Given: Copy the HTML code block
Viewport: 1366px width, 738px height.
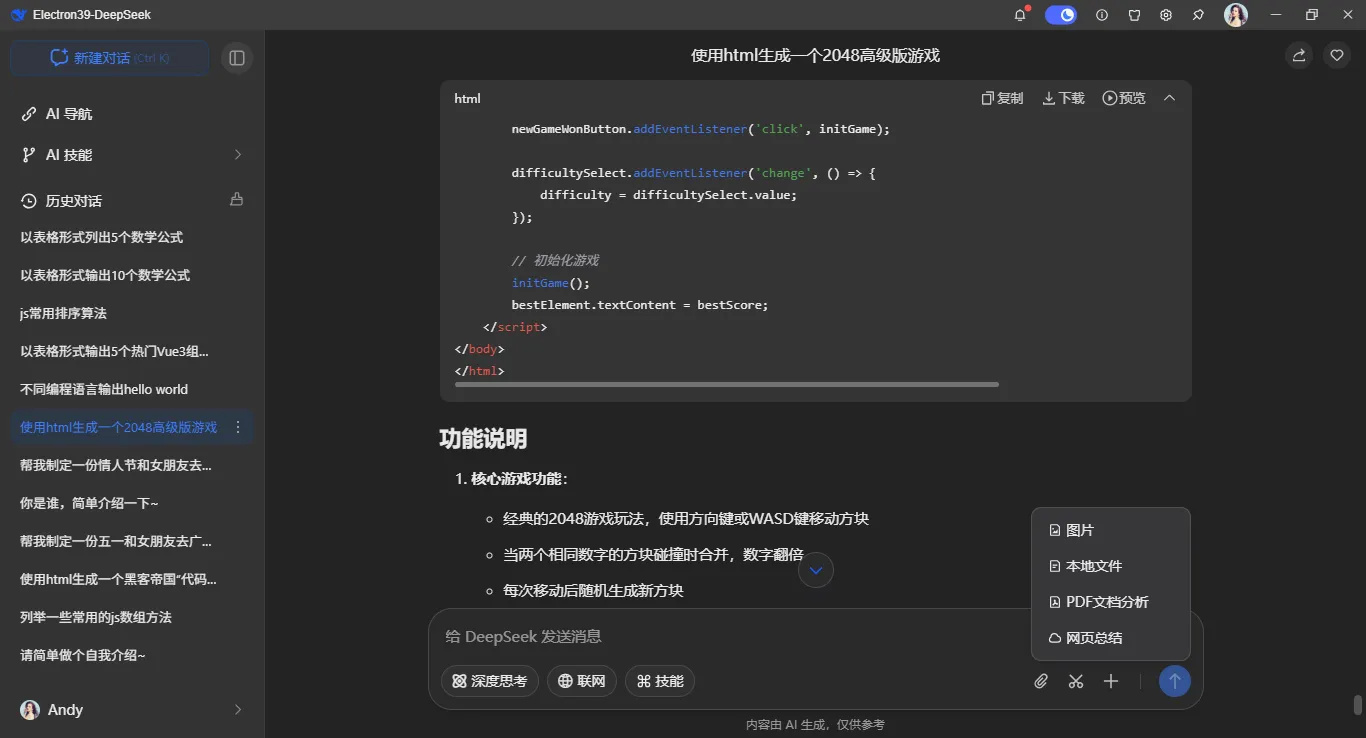Looking at the screenshot, I should 1002,97.
